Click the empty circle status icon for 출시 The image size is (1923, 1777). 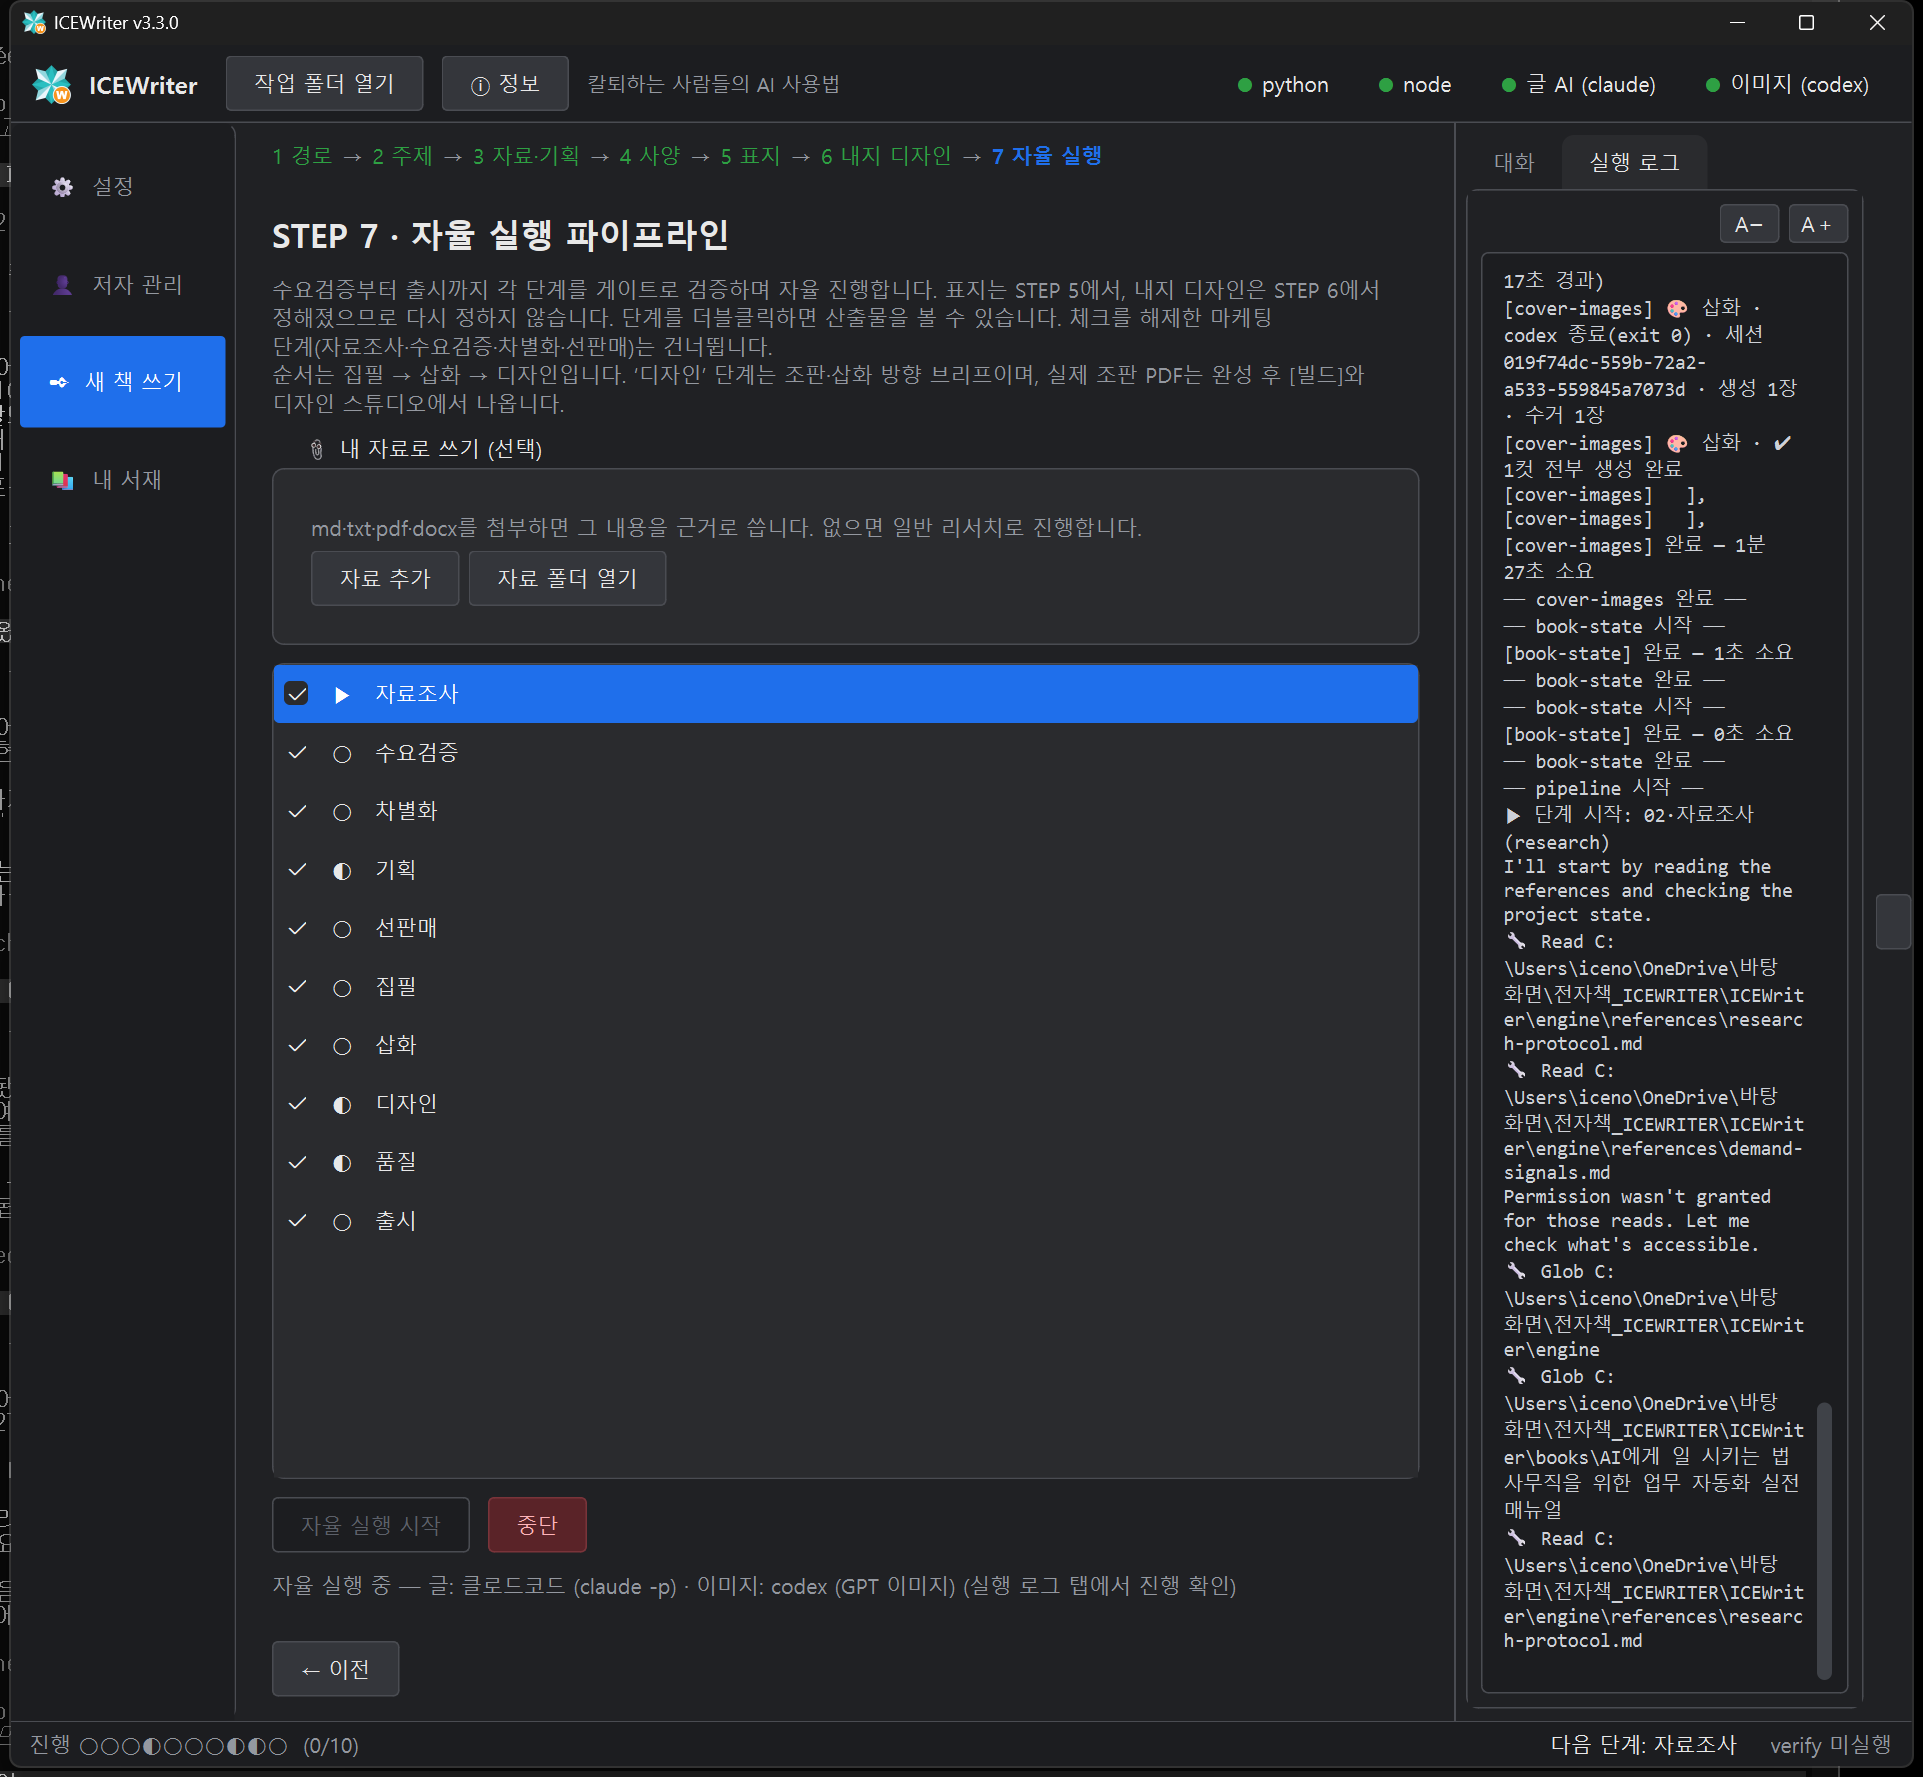click(342, 1222)
